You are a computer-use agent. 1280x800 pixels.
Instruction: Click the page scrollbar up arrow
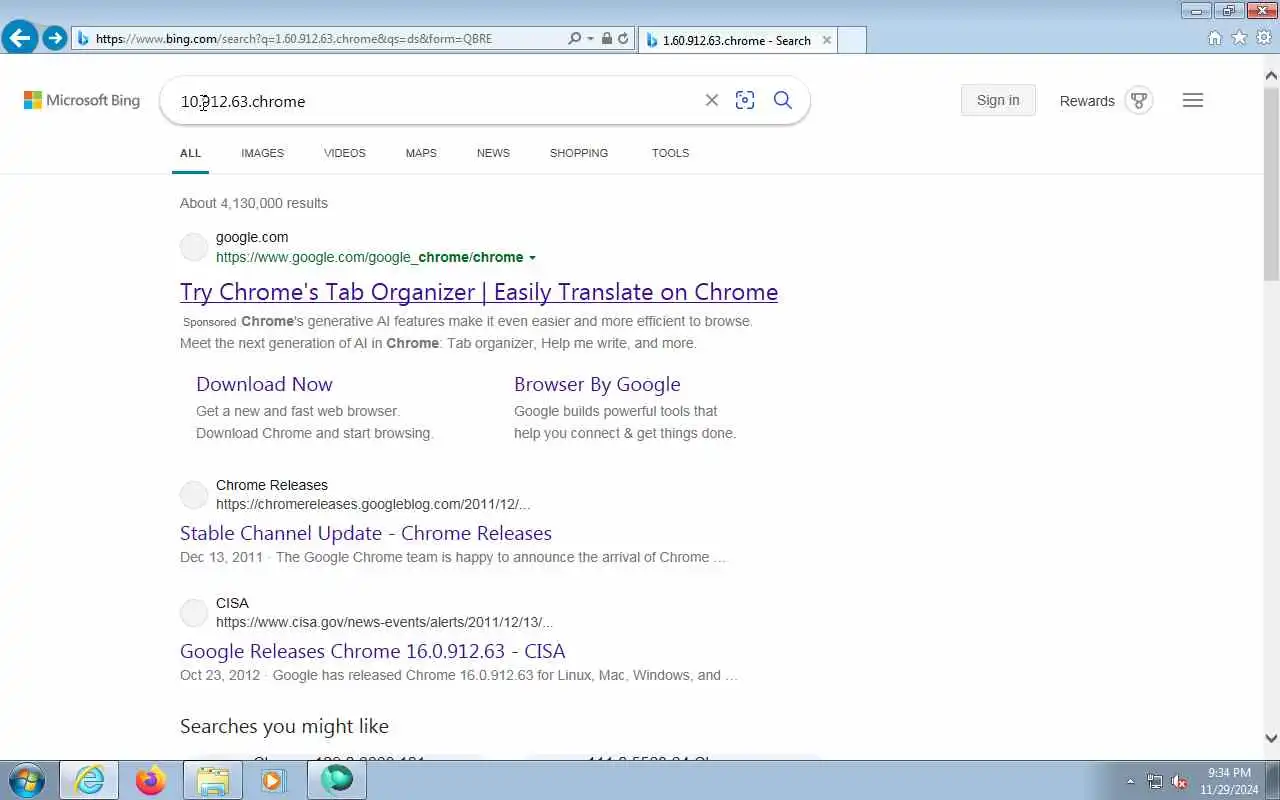coord(1271,75)
